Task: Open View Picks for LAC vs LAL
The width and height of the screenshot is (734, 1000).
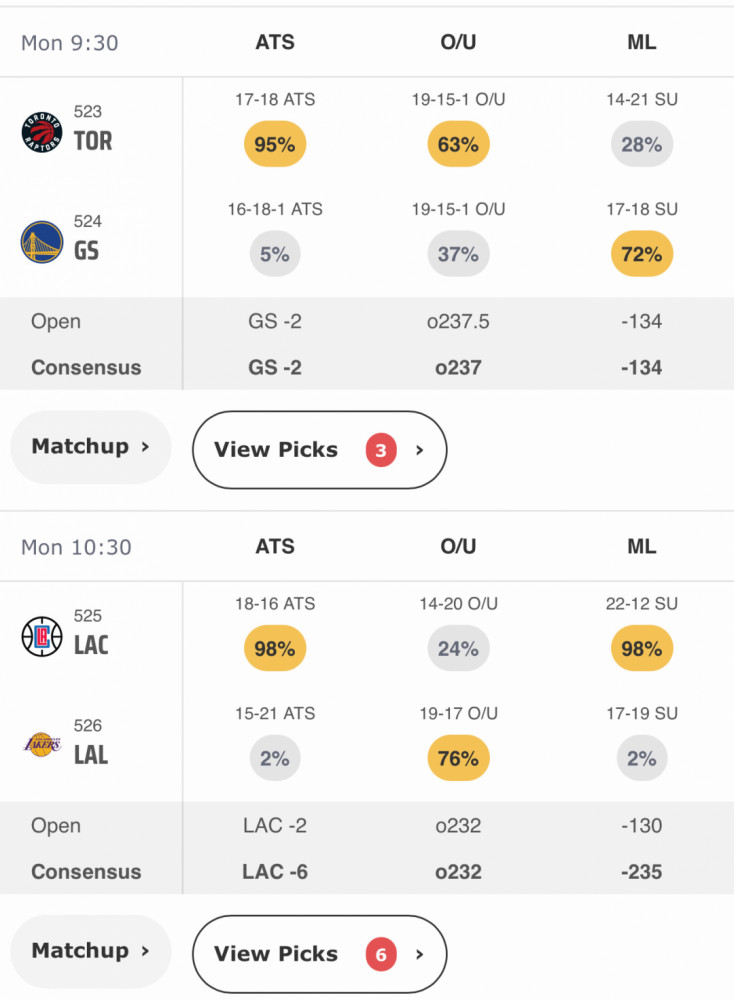Action: pos(319,954)
